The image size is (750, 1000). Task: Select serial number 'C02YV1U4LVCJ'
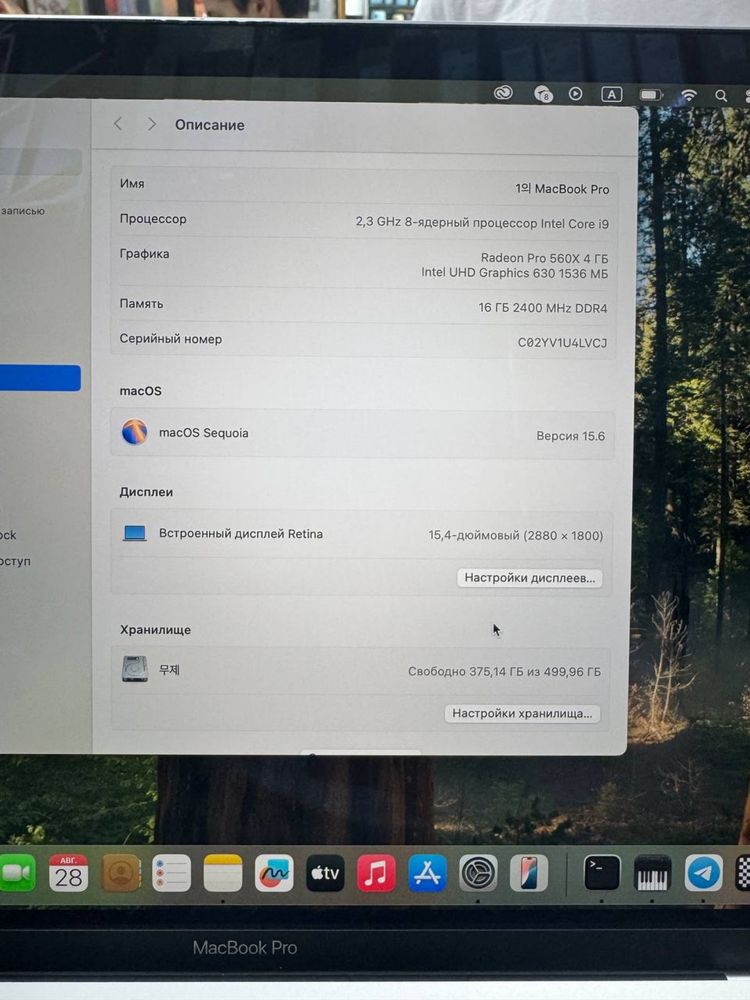point(562,342)
